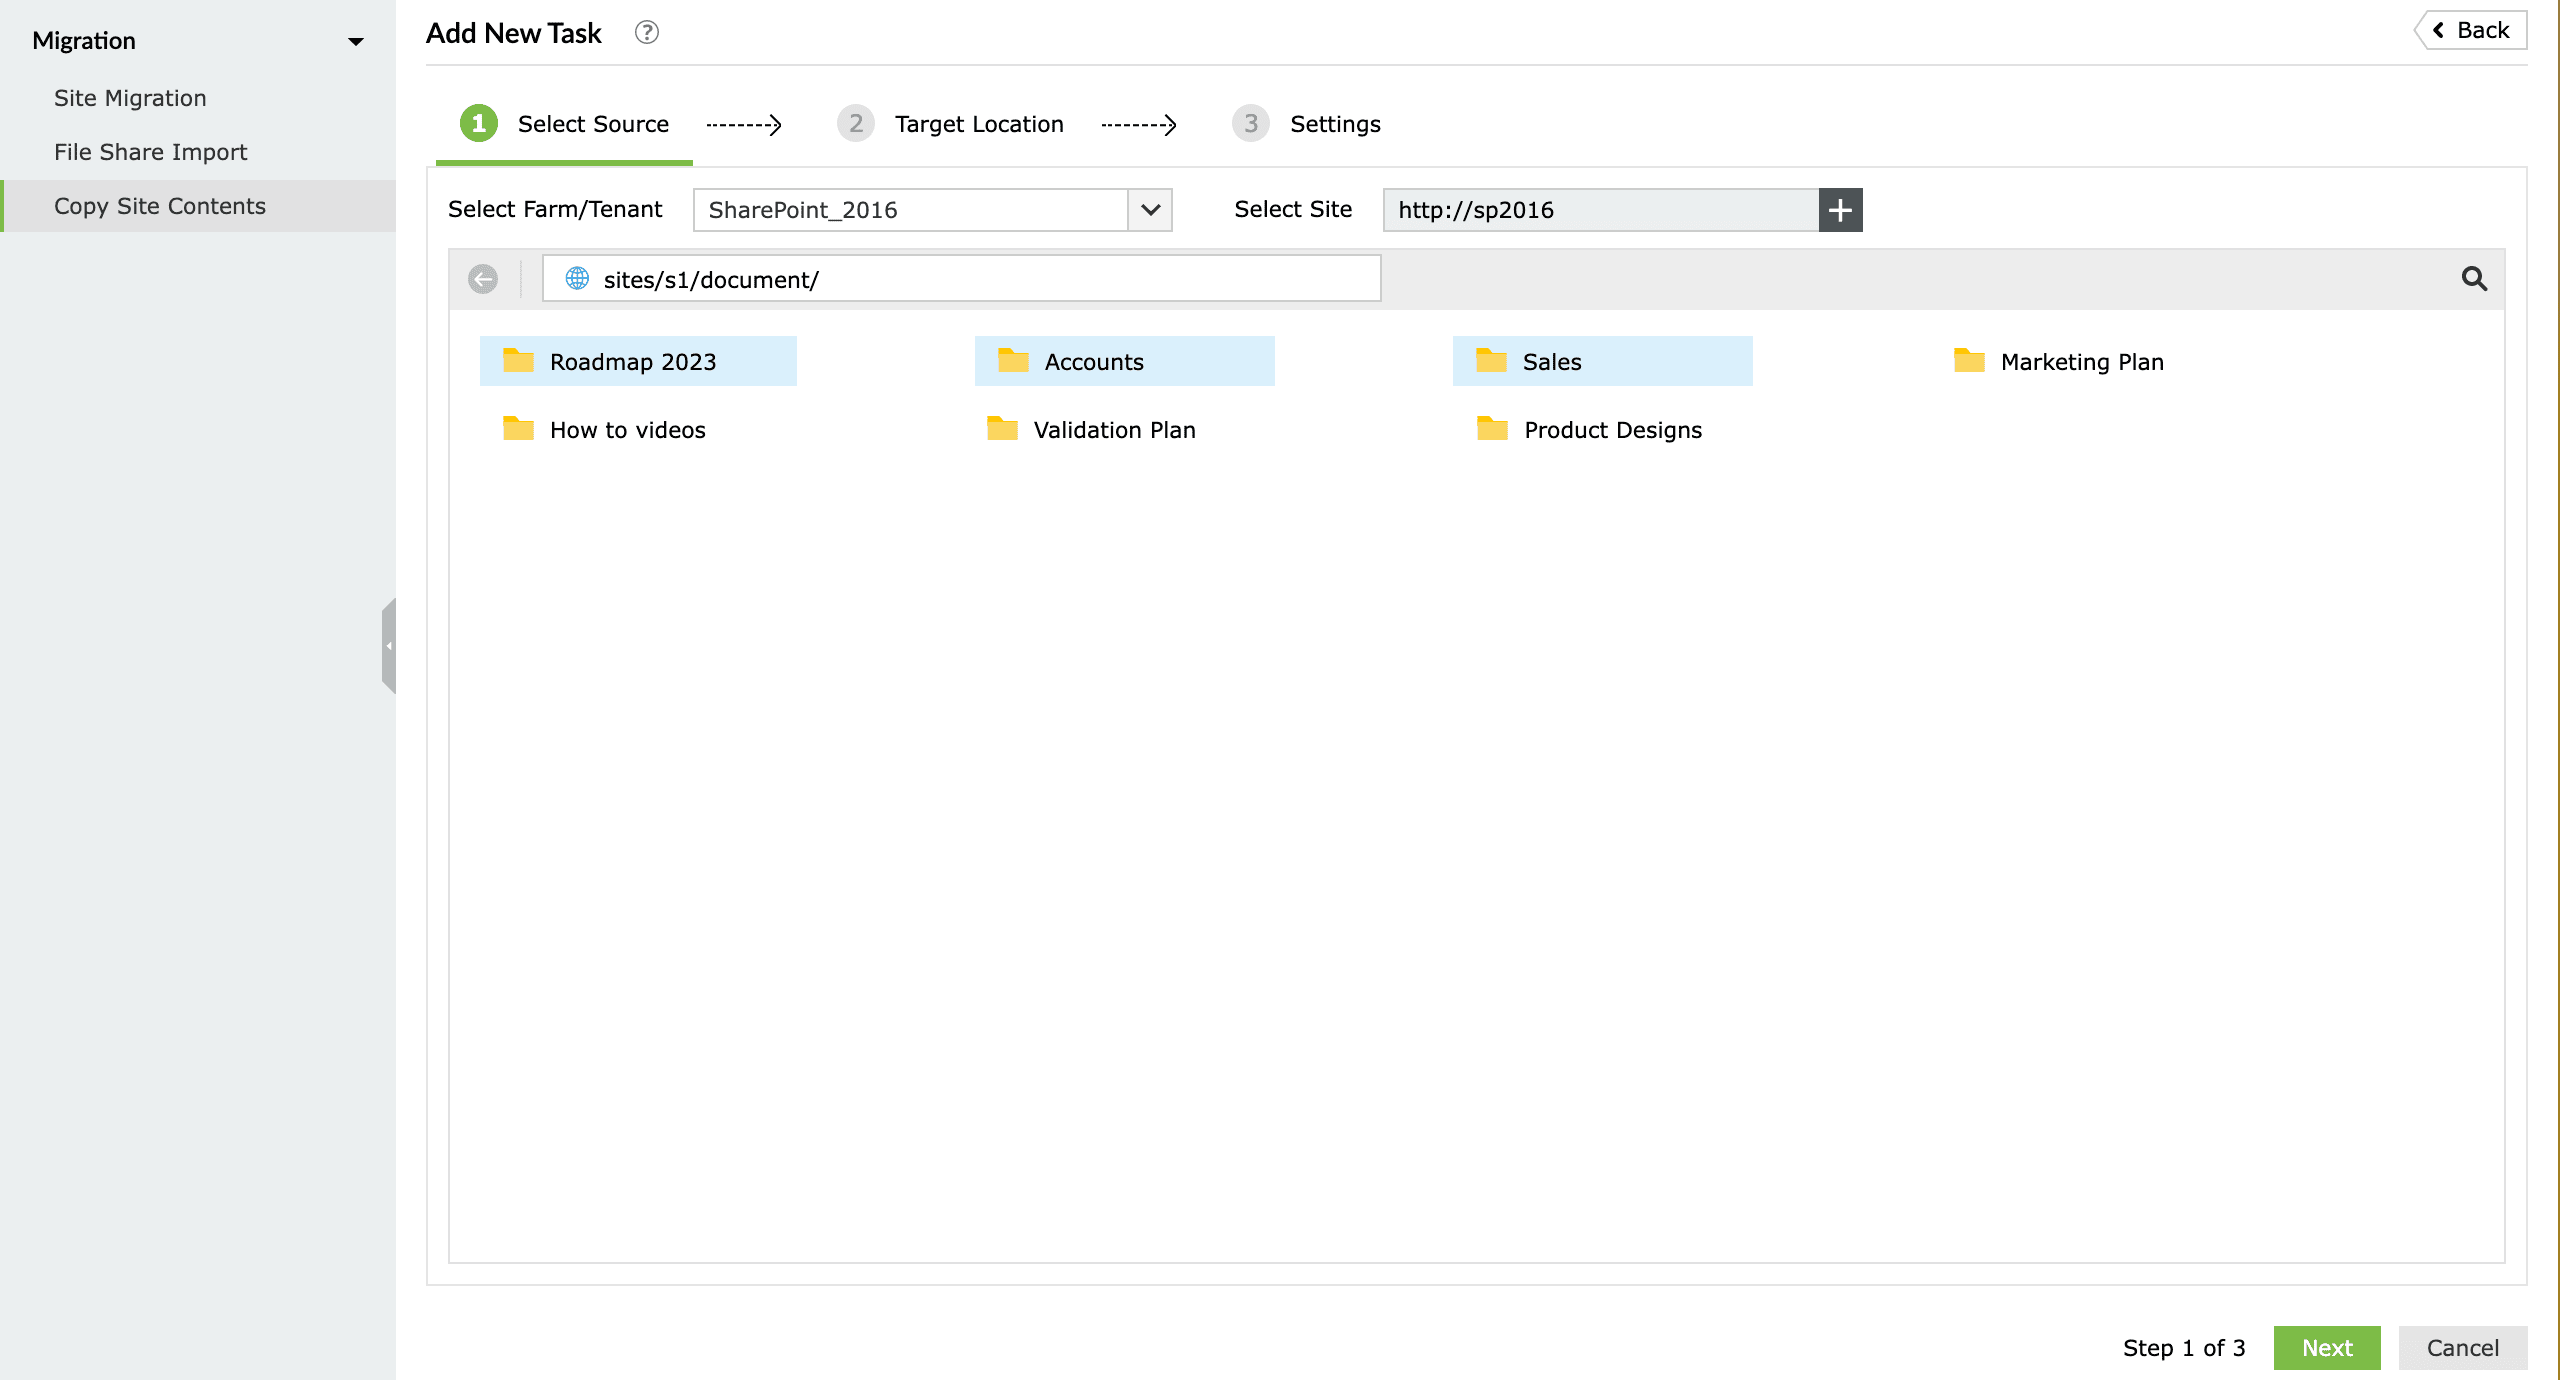This screenshot has height=1380, width=2560.
Task: Open the How to videos folder
Action: pyautogui.click(x=627, y=429)
